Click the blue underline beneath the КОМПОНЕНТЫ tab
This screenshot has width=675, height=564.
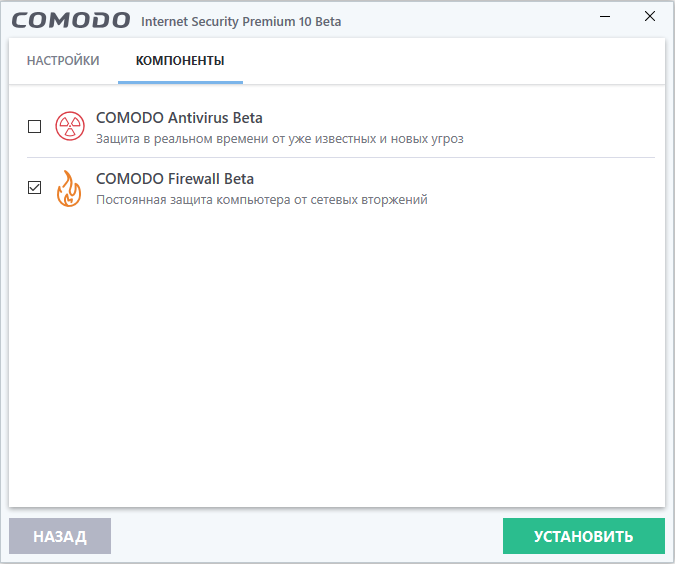tap(180, 82)
